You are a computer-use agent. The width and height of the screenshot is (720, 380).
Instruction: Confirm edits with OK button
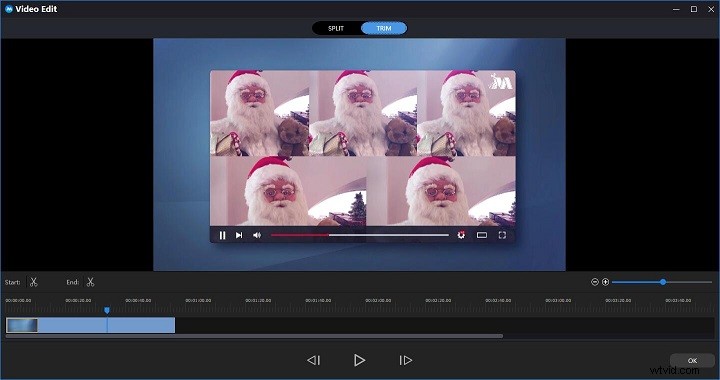(x=692, y=361)
